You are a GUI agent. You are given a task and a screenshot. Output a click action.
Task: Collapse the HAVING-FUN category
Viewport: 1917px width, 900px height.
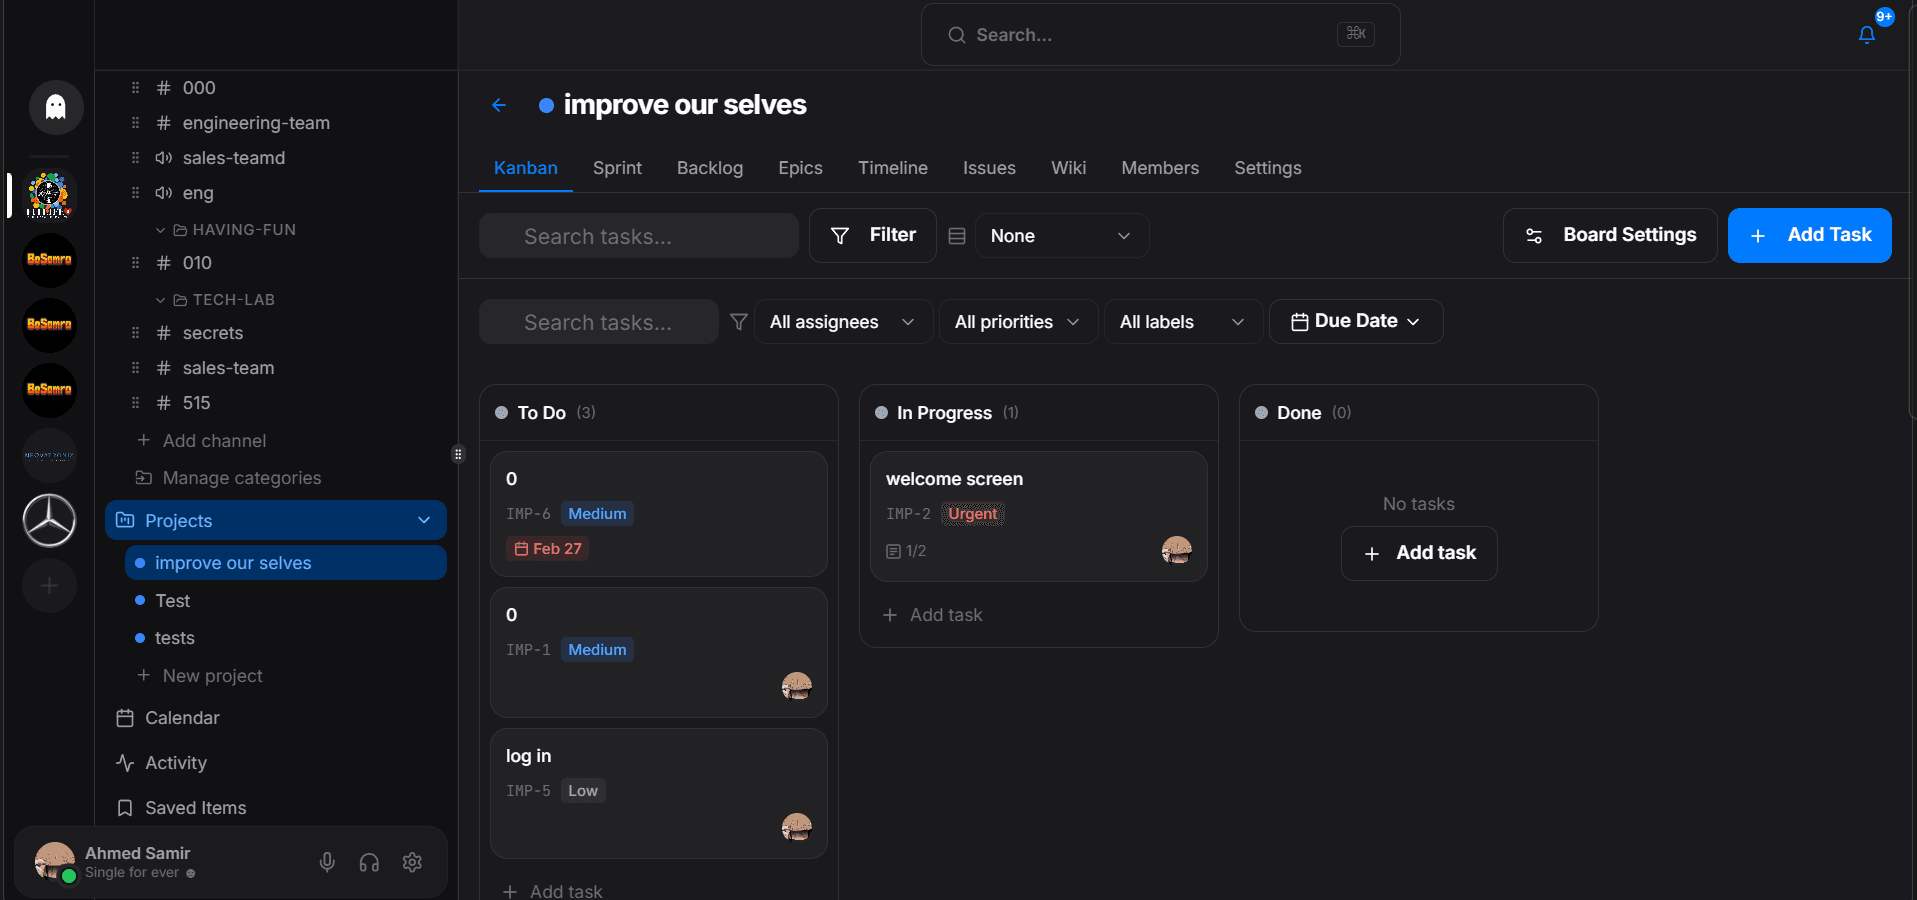160,230
